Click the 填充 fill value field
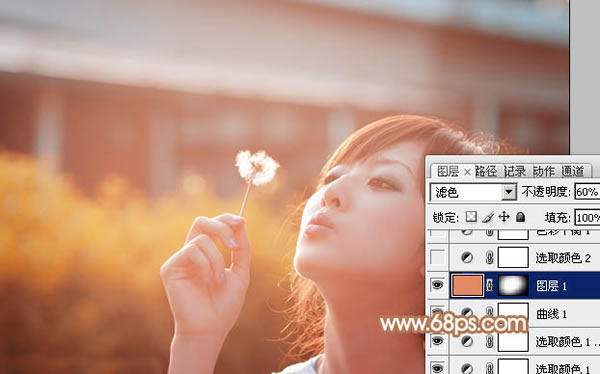 [587, 218]
